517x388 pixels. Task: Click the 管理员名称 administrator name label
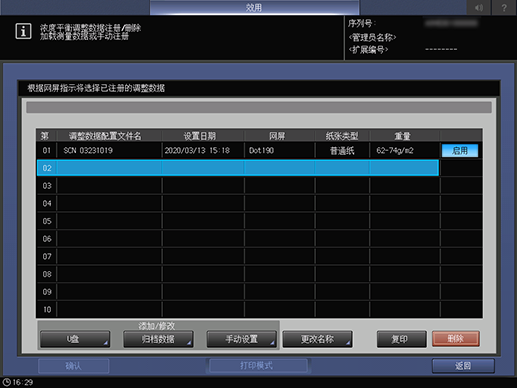pyautogui.click(x=372, y=37)
